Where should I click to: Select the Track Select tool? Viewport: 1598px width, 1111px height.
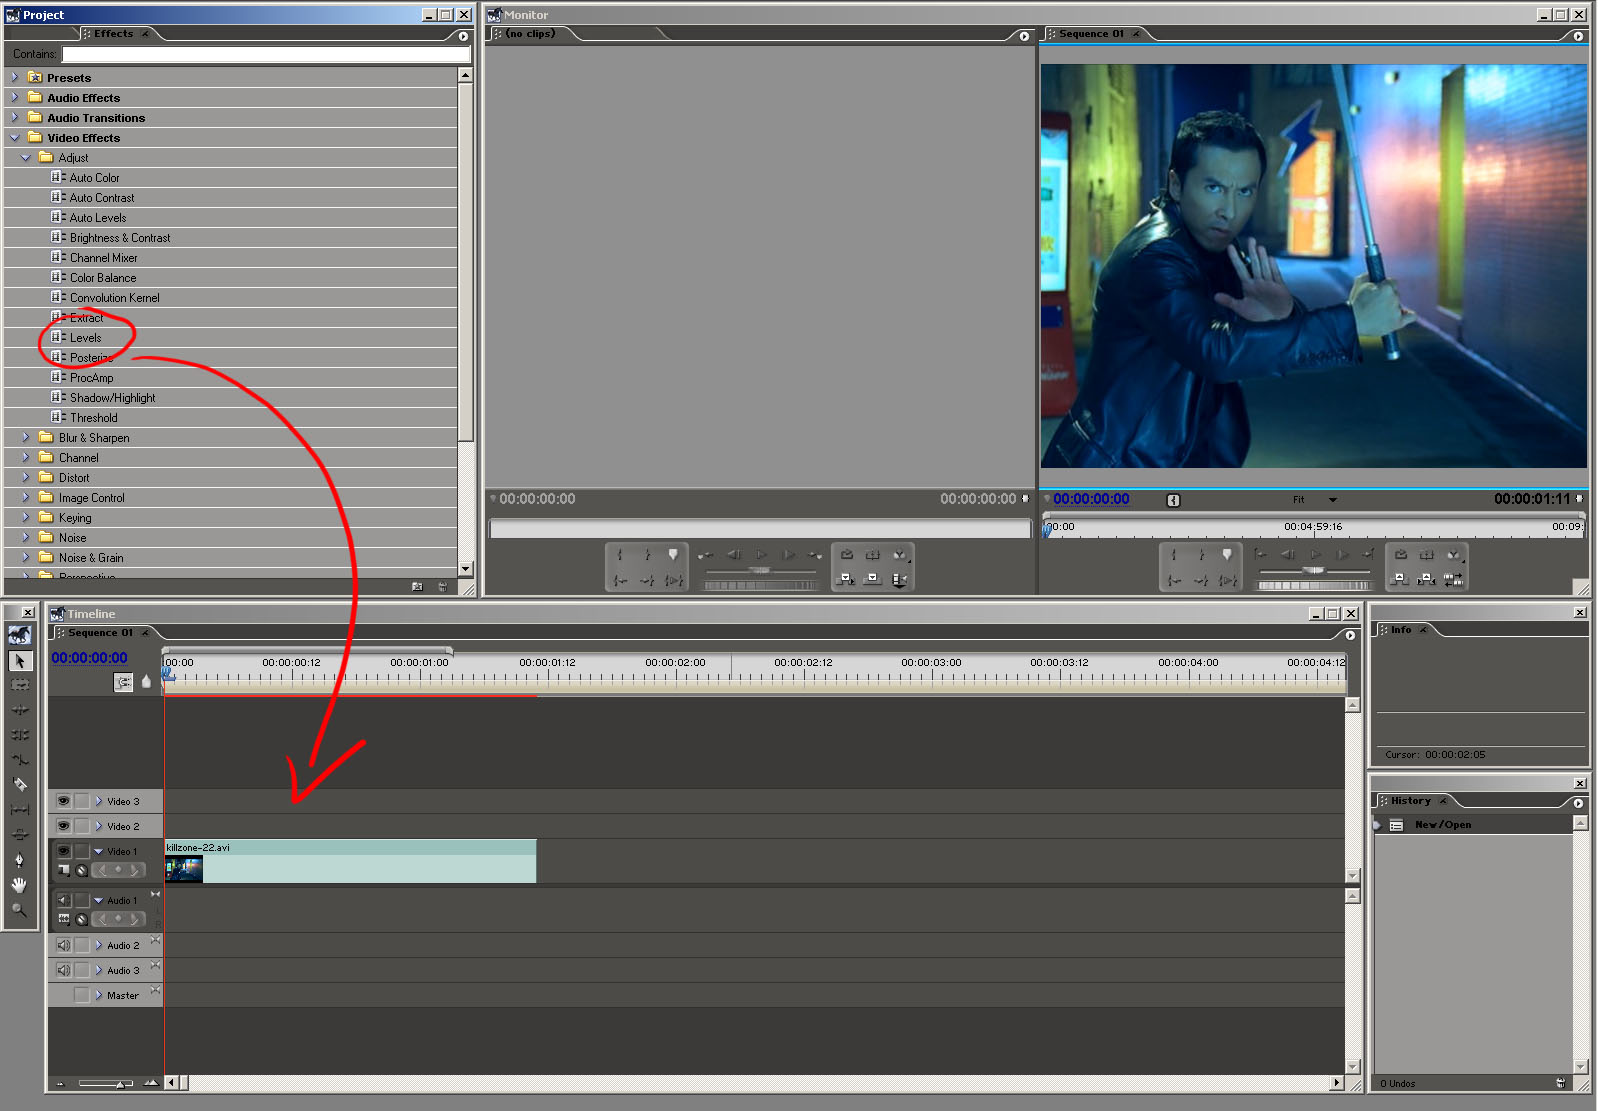[x=19, y=685]
